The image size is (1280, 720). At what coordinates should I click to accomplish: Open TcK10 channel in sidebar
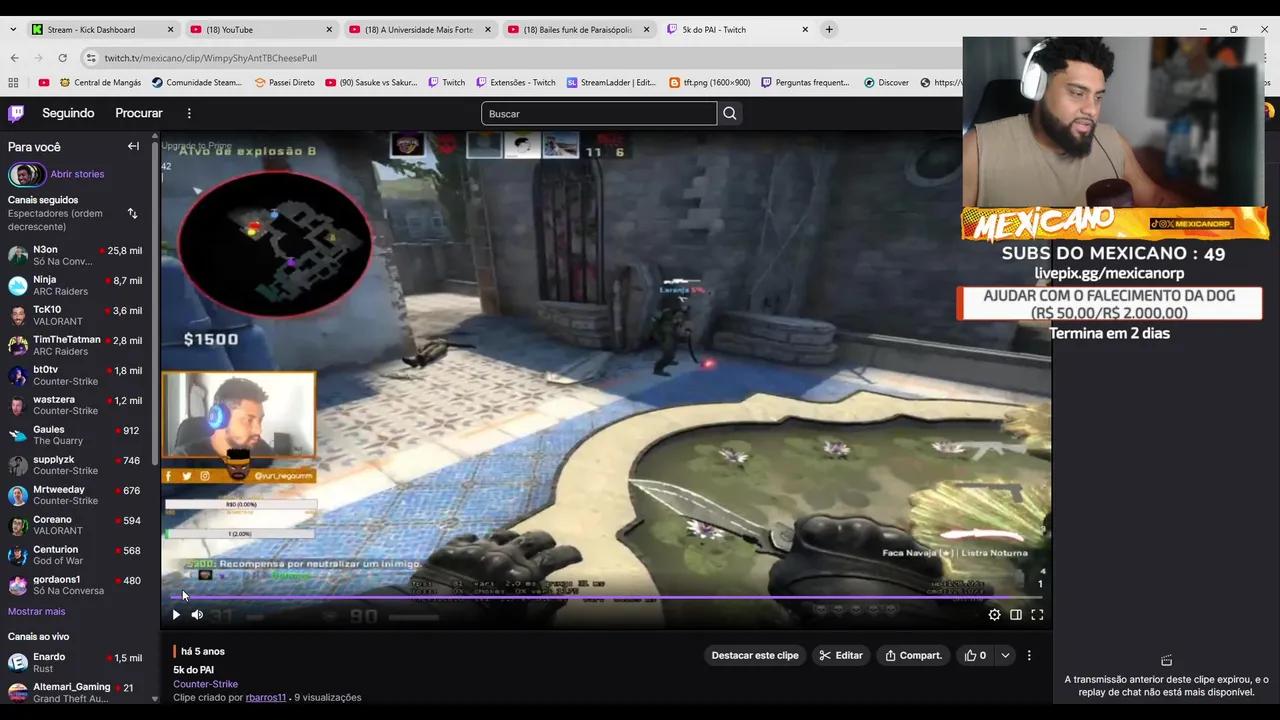click(x=76, y=315)
